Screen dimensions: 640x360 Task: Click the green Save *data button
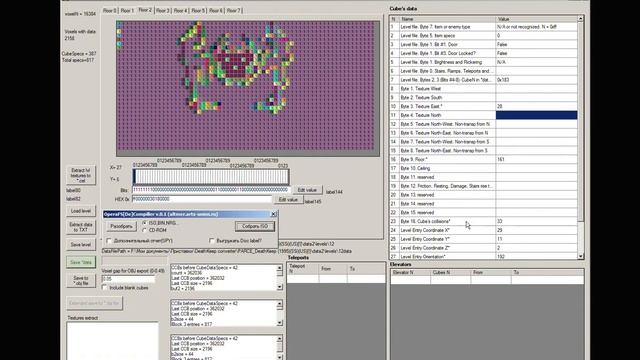click(81, 262)
